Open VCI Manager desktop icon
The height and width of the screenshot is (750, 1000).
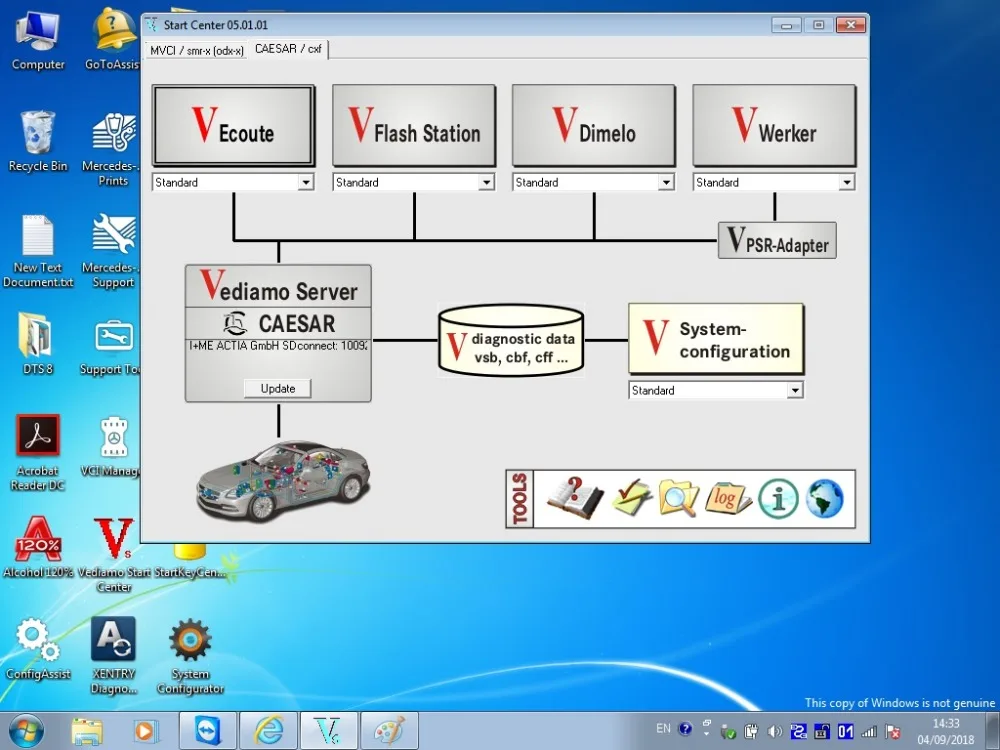114,446
